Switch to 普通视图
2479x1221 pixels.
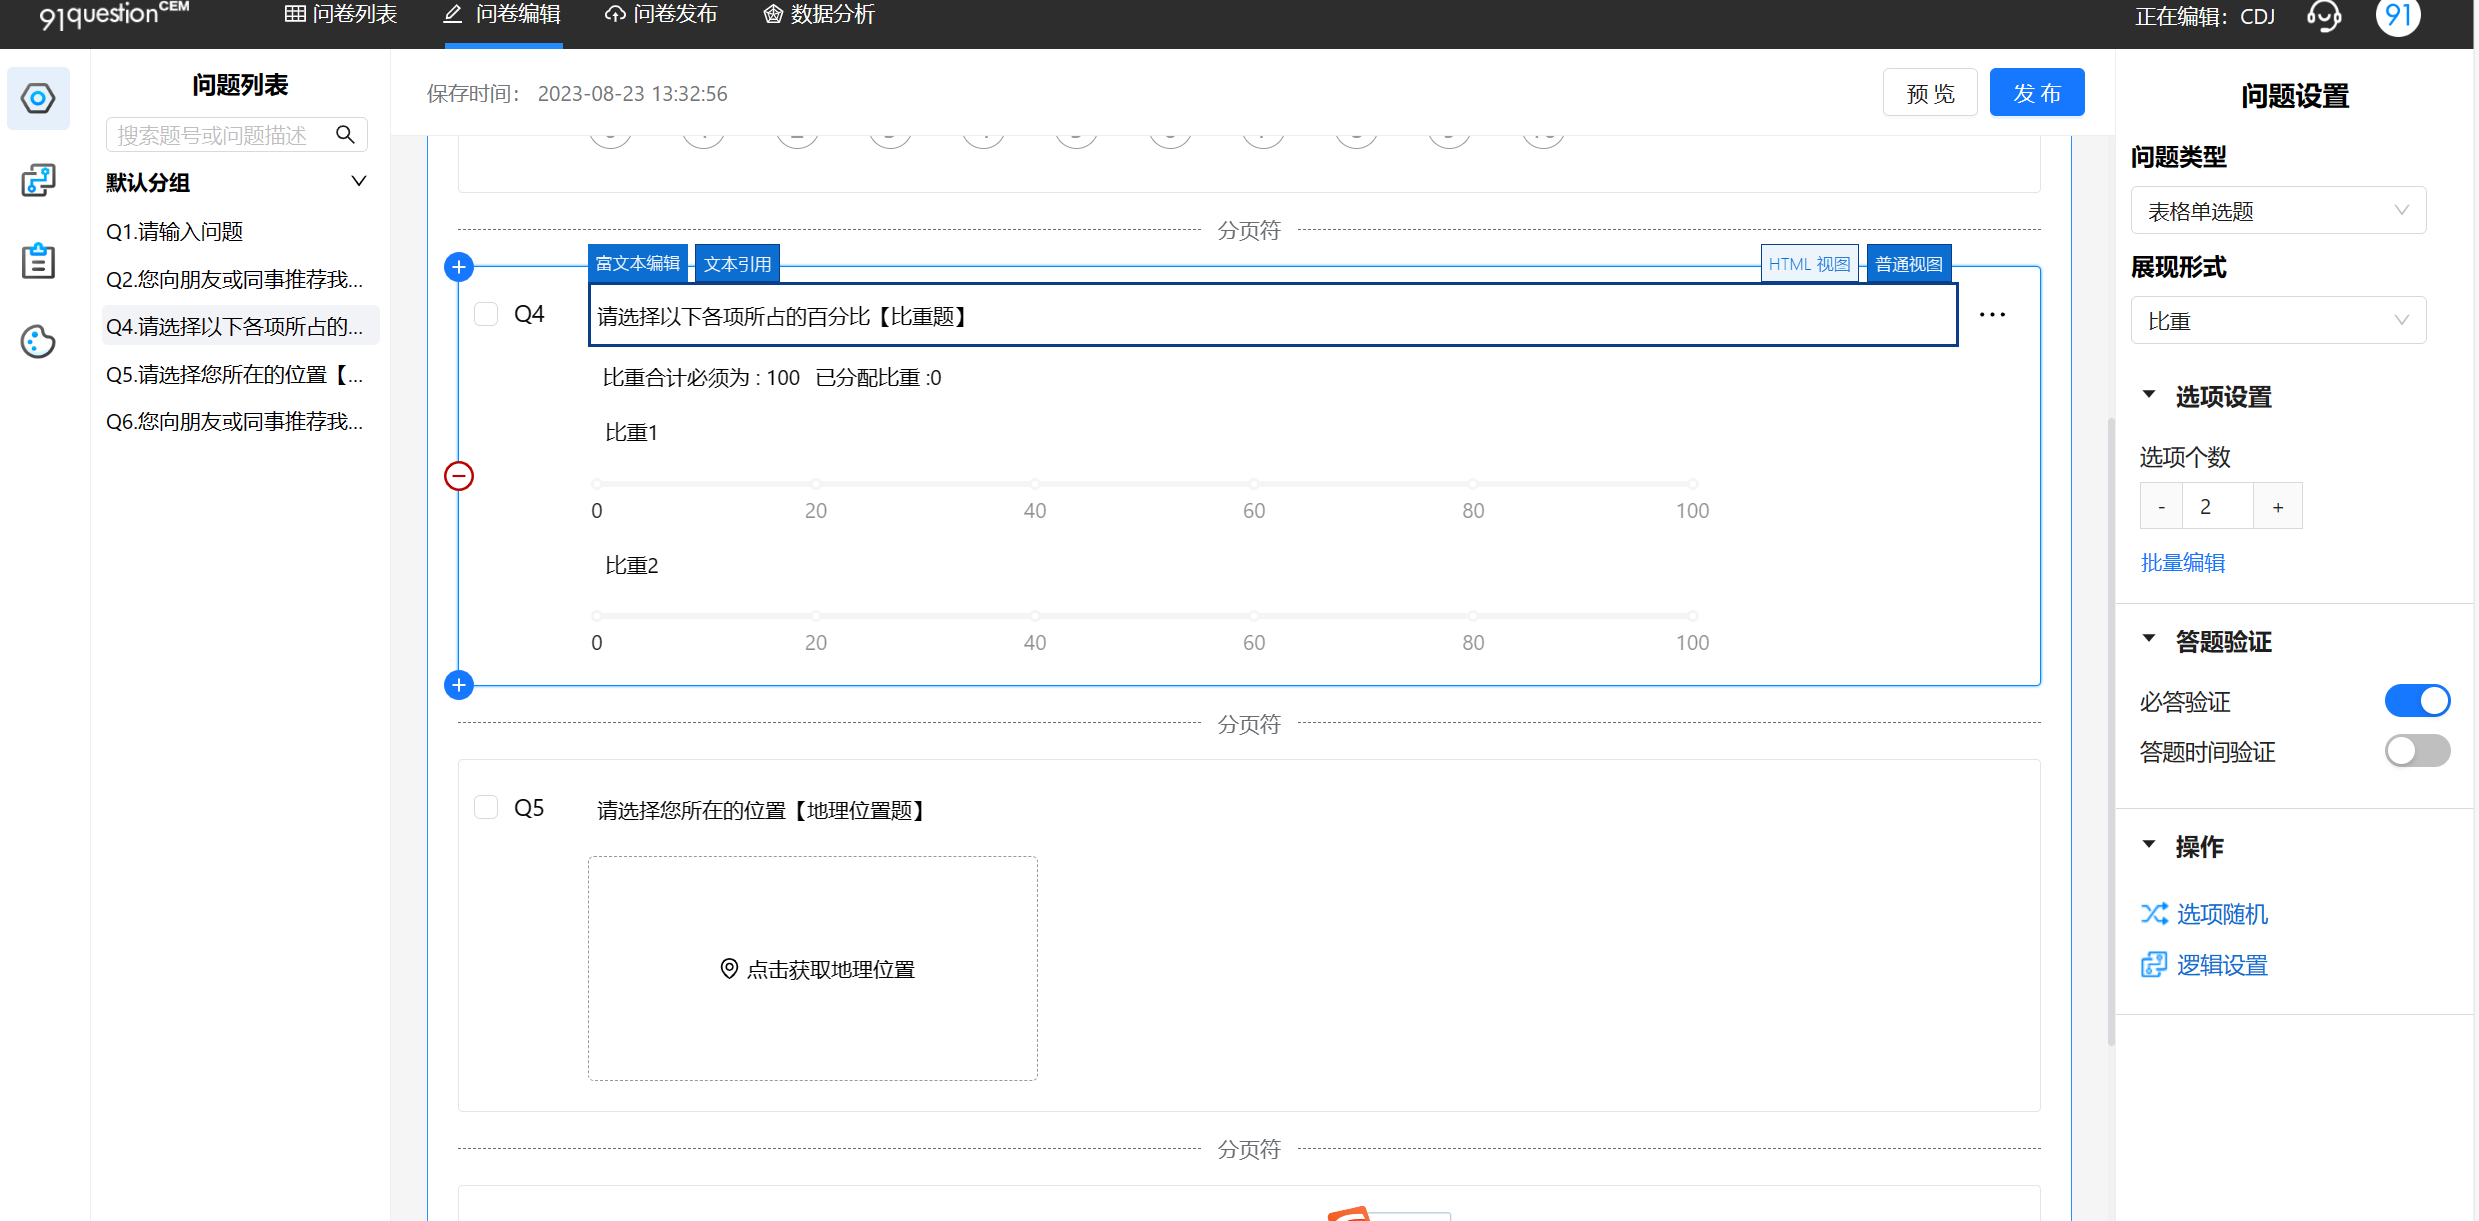(x=1909, y=264)
